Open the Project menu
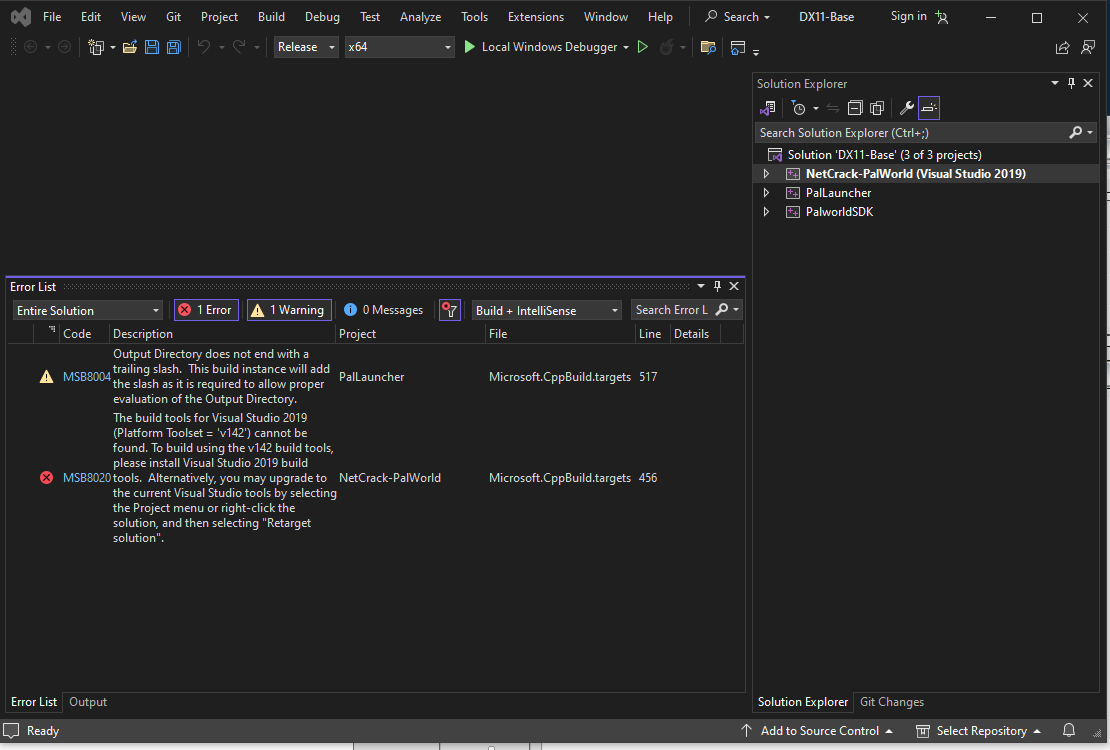This screenshot has width=1110, height=750. click(x=219, y=16)
